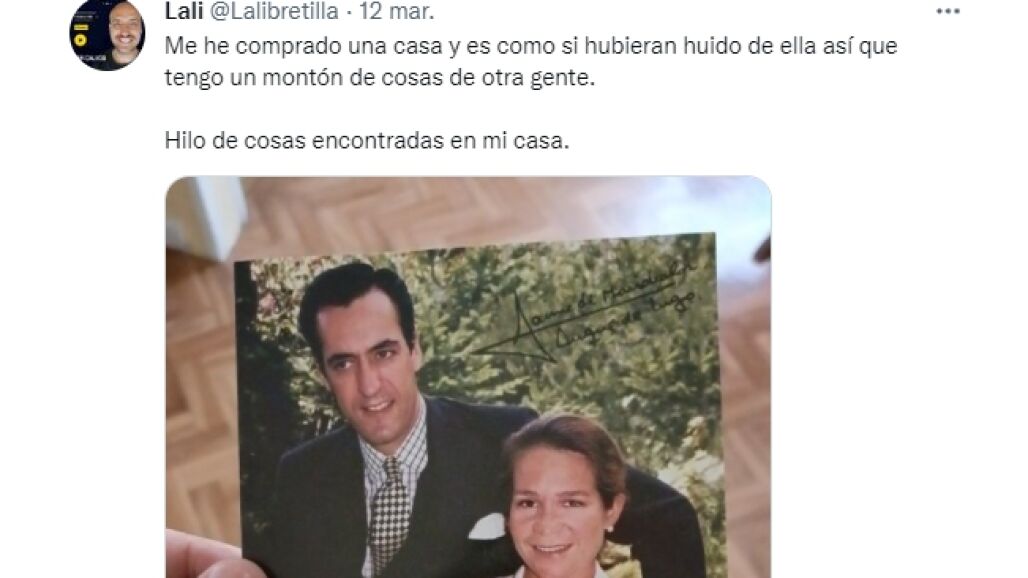Screen dimensions: 1028x578
Task: Click the yellow circle icon inside the avatar
Action: pyautogui.click(x=81, y=40)
